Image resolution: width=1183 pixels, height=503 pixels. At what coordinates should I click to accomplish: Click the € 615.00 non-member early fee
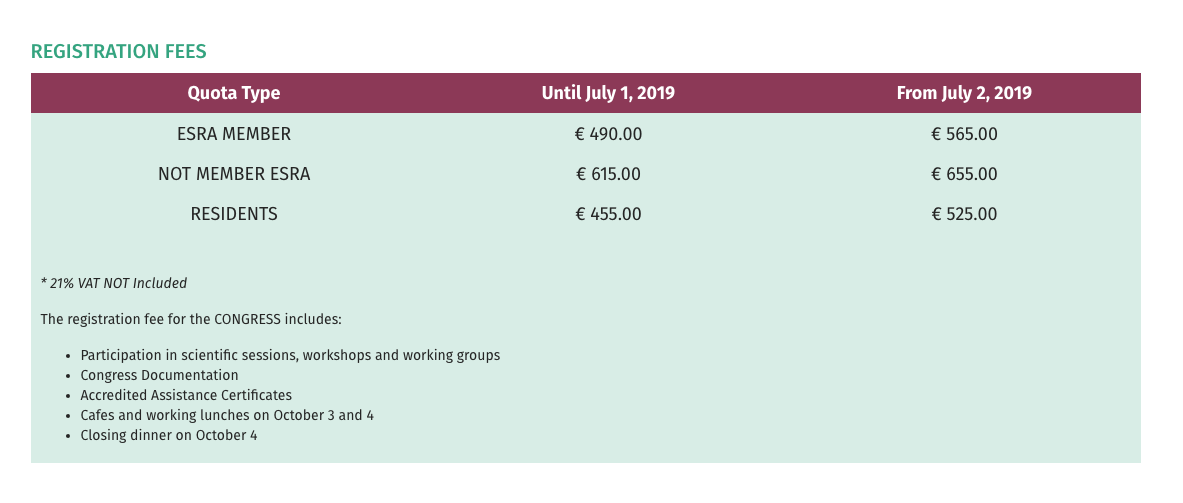pyautogui.click(x=608, y=174)
